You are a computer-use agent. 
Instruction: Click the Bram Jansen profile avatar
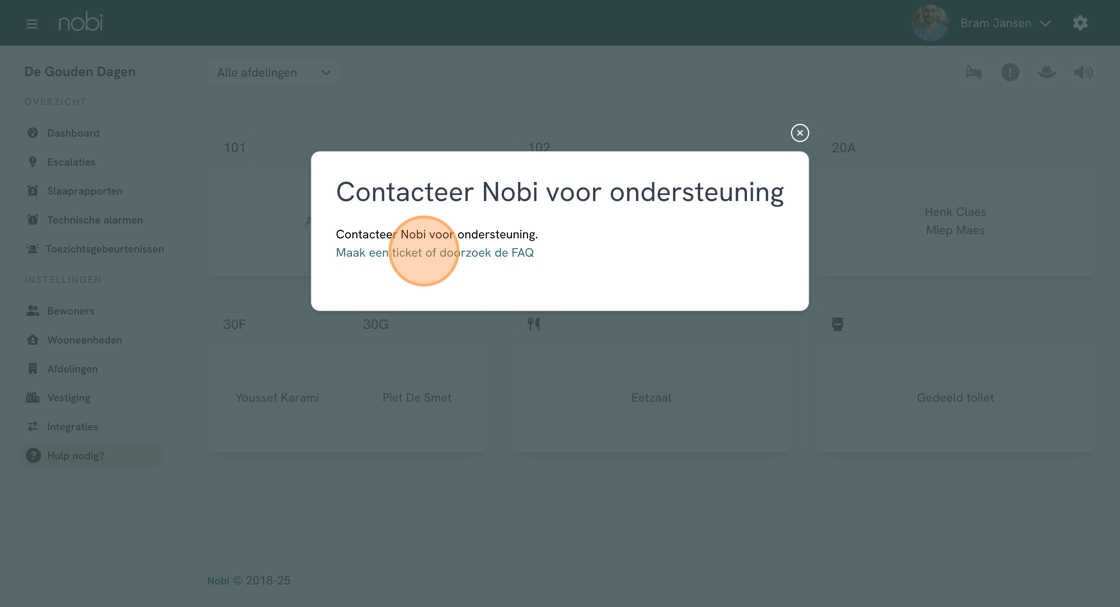930,23
